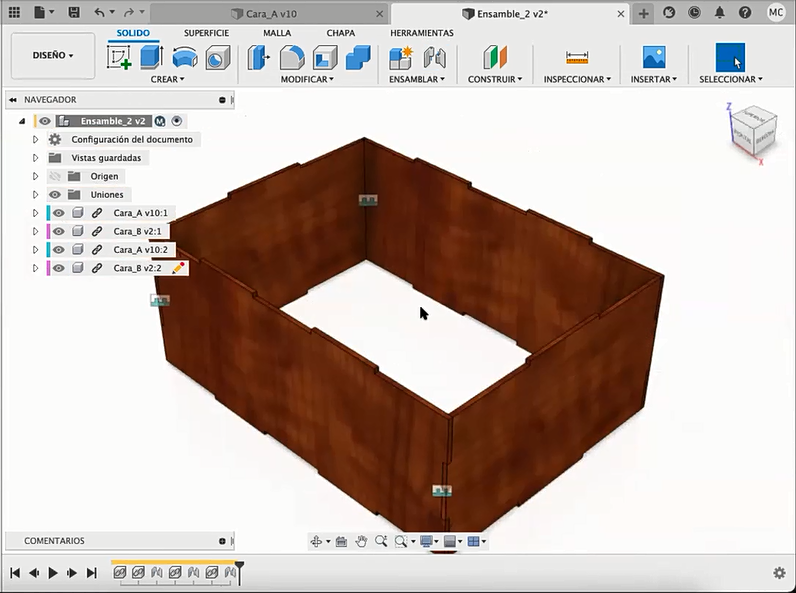Switch to the CHAPA tab
The height and width of the screenshot is (593, 796).
pyautogui.click(x=341, y=33)
